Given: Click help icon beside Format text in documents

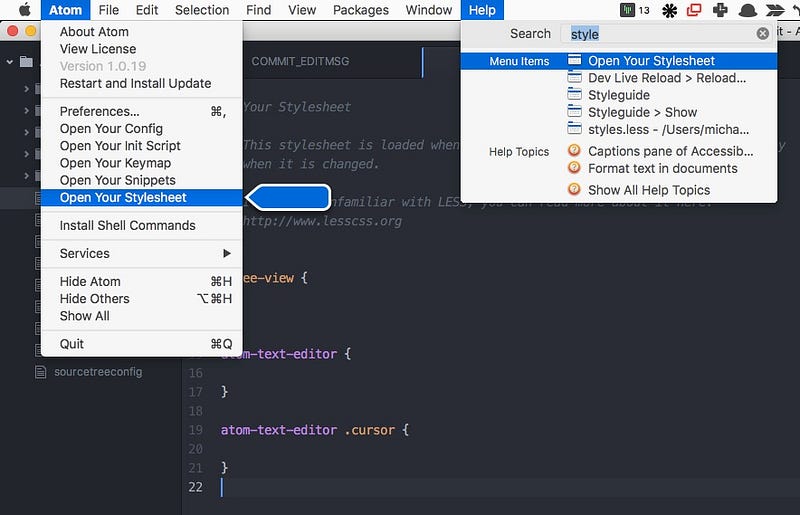Looking at the screenshot, I should 574,168.
